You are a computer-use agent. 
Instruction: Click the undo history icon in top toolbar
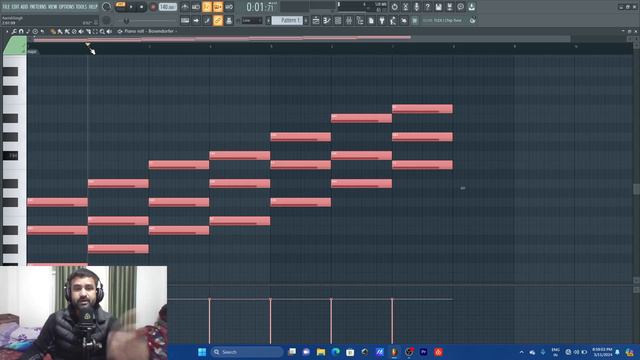click(x=395, y=7)
